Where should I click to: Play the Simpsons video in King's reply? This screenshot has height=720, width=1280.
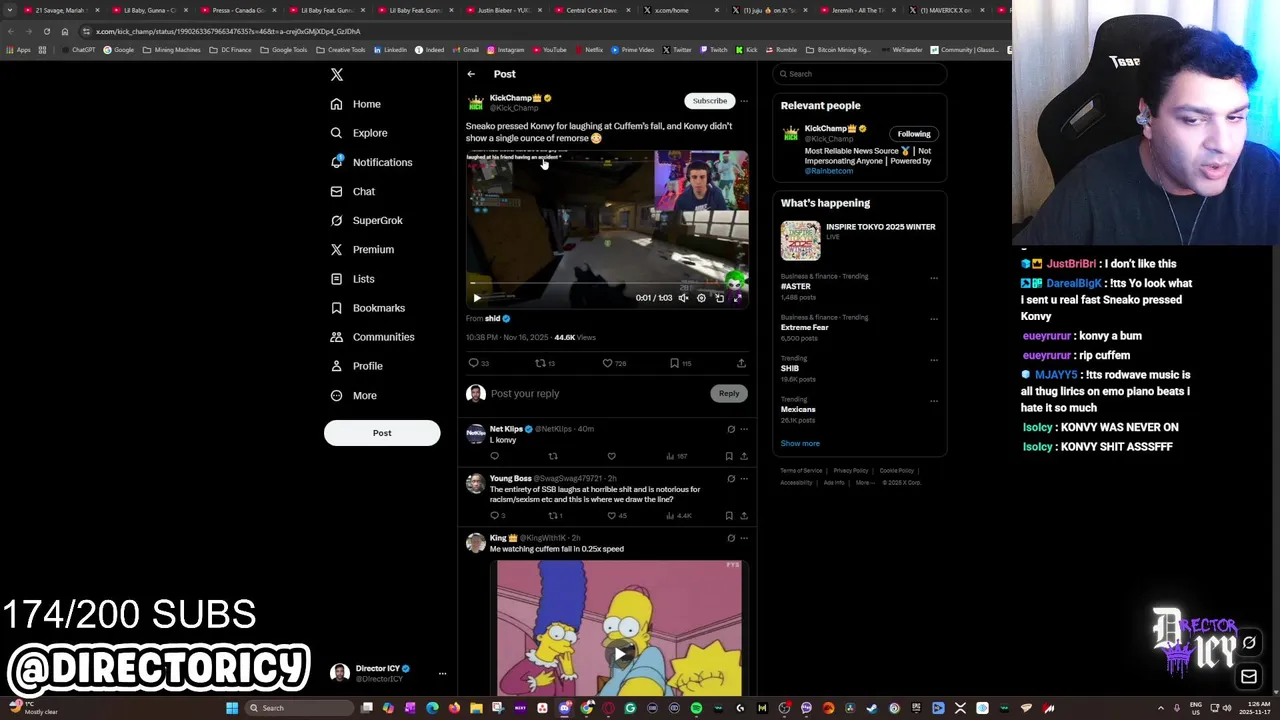tap(620, 654)
